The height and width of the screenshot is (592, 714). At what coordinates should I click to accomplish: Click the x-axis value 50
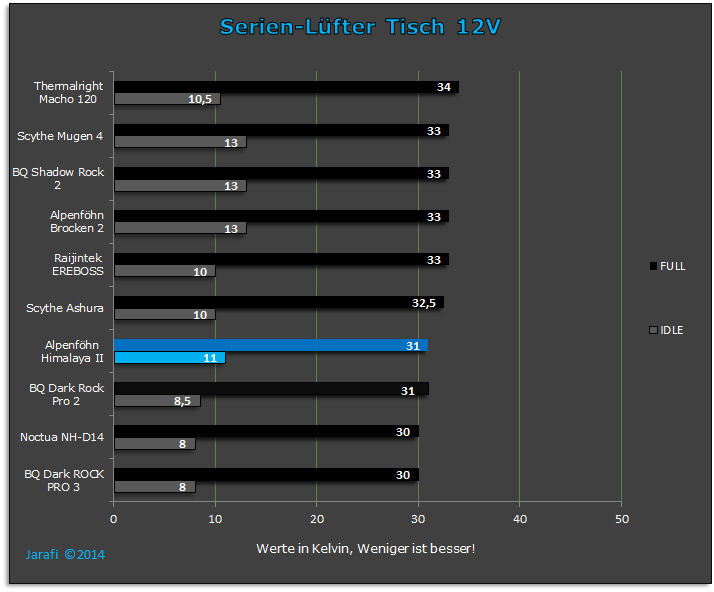coord(622,519)
